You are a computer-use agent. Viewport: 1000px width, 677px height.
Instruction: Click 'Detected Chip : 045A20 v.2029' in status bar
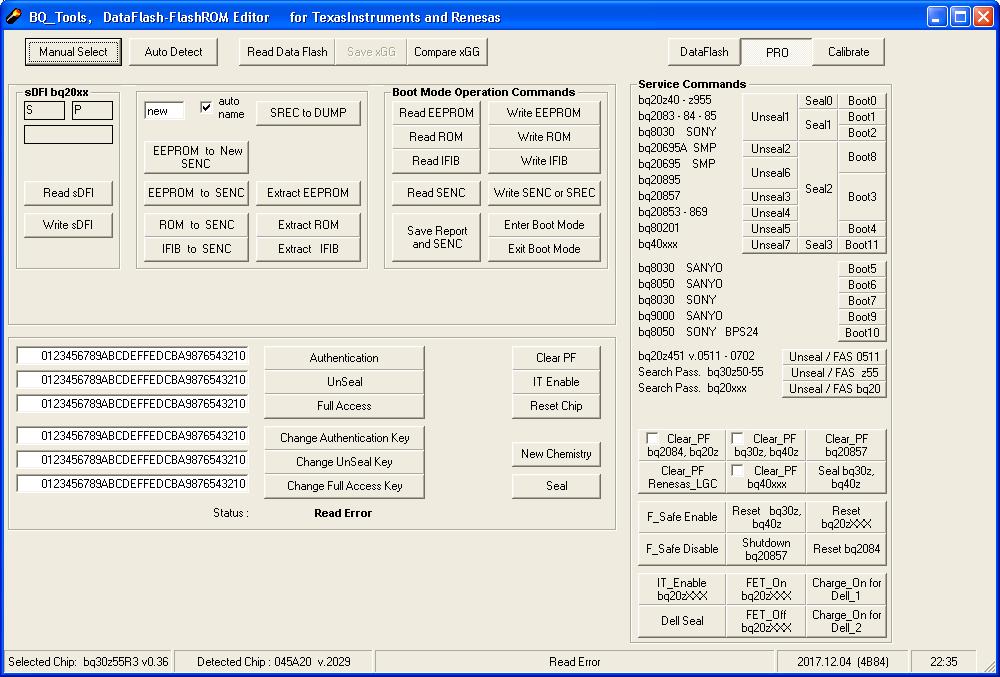coord(274,662)
